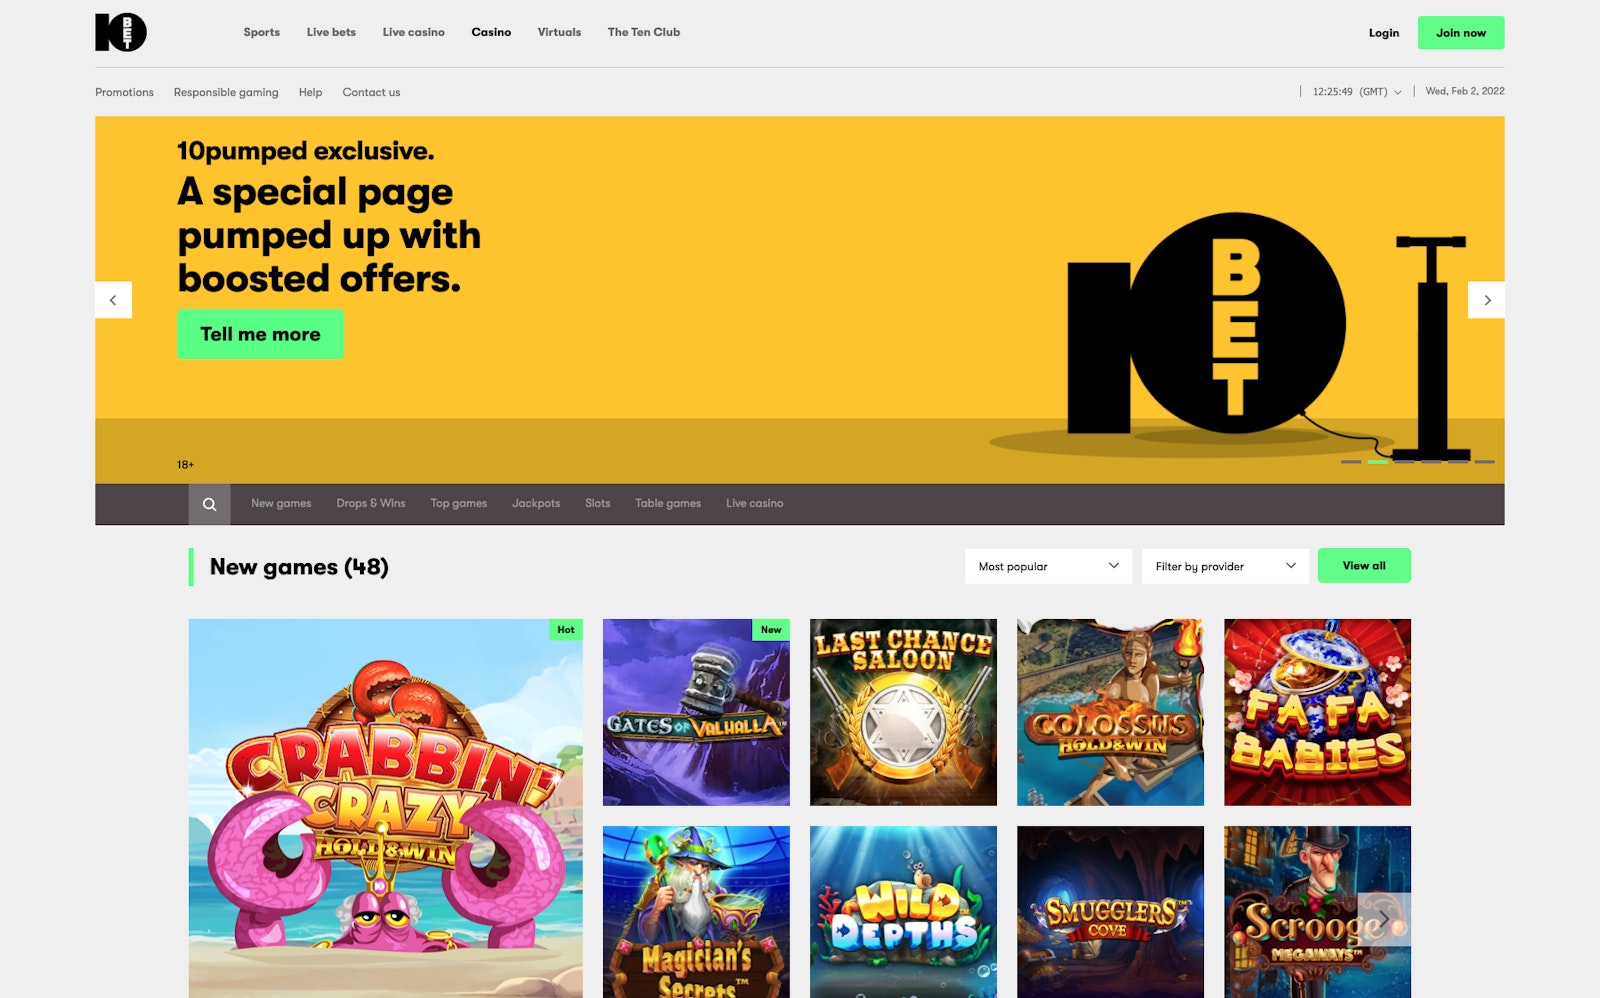Select the last banner carousel indicator
Viewport: 1600px width, 998px height.
1484,462
